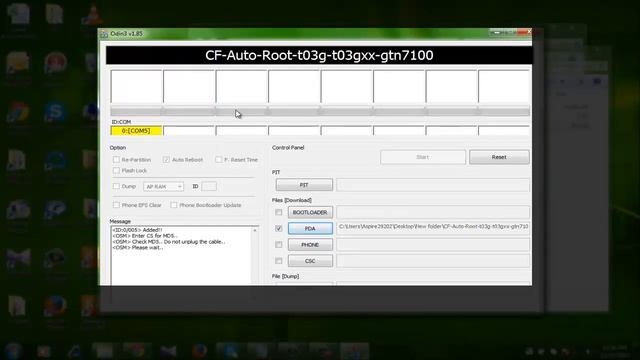The height and width of the screenshot is (360, 640).
Task: Select the yellow 0:[COM5] port box
Action: [136, 131]
